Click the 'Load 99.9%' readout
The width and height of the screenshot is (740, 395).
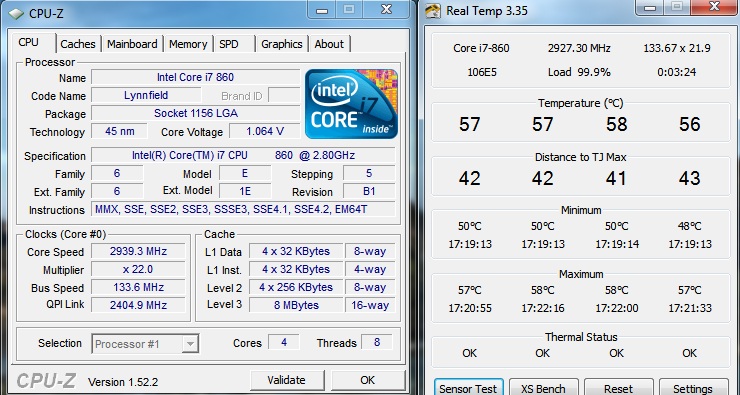click(579, 72)
